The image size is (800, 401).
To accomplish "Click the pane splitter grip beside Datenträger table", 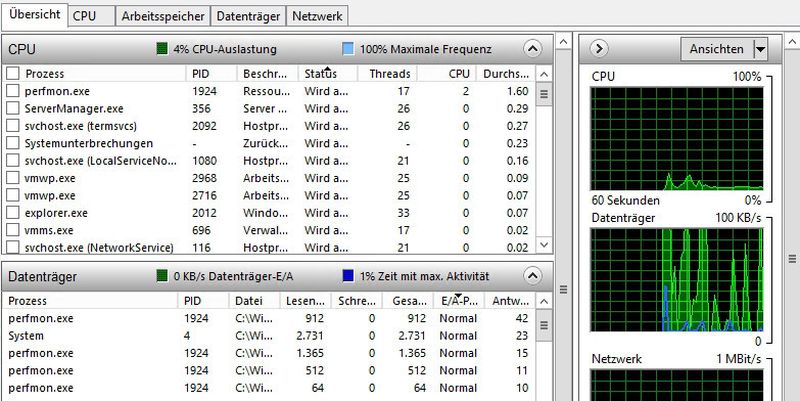I will pos(563,289).
